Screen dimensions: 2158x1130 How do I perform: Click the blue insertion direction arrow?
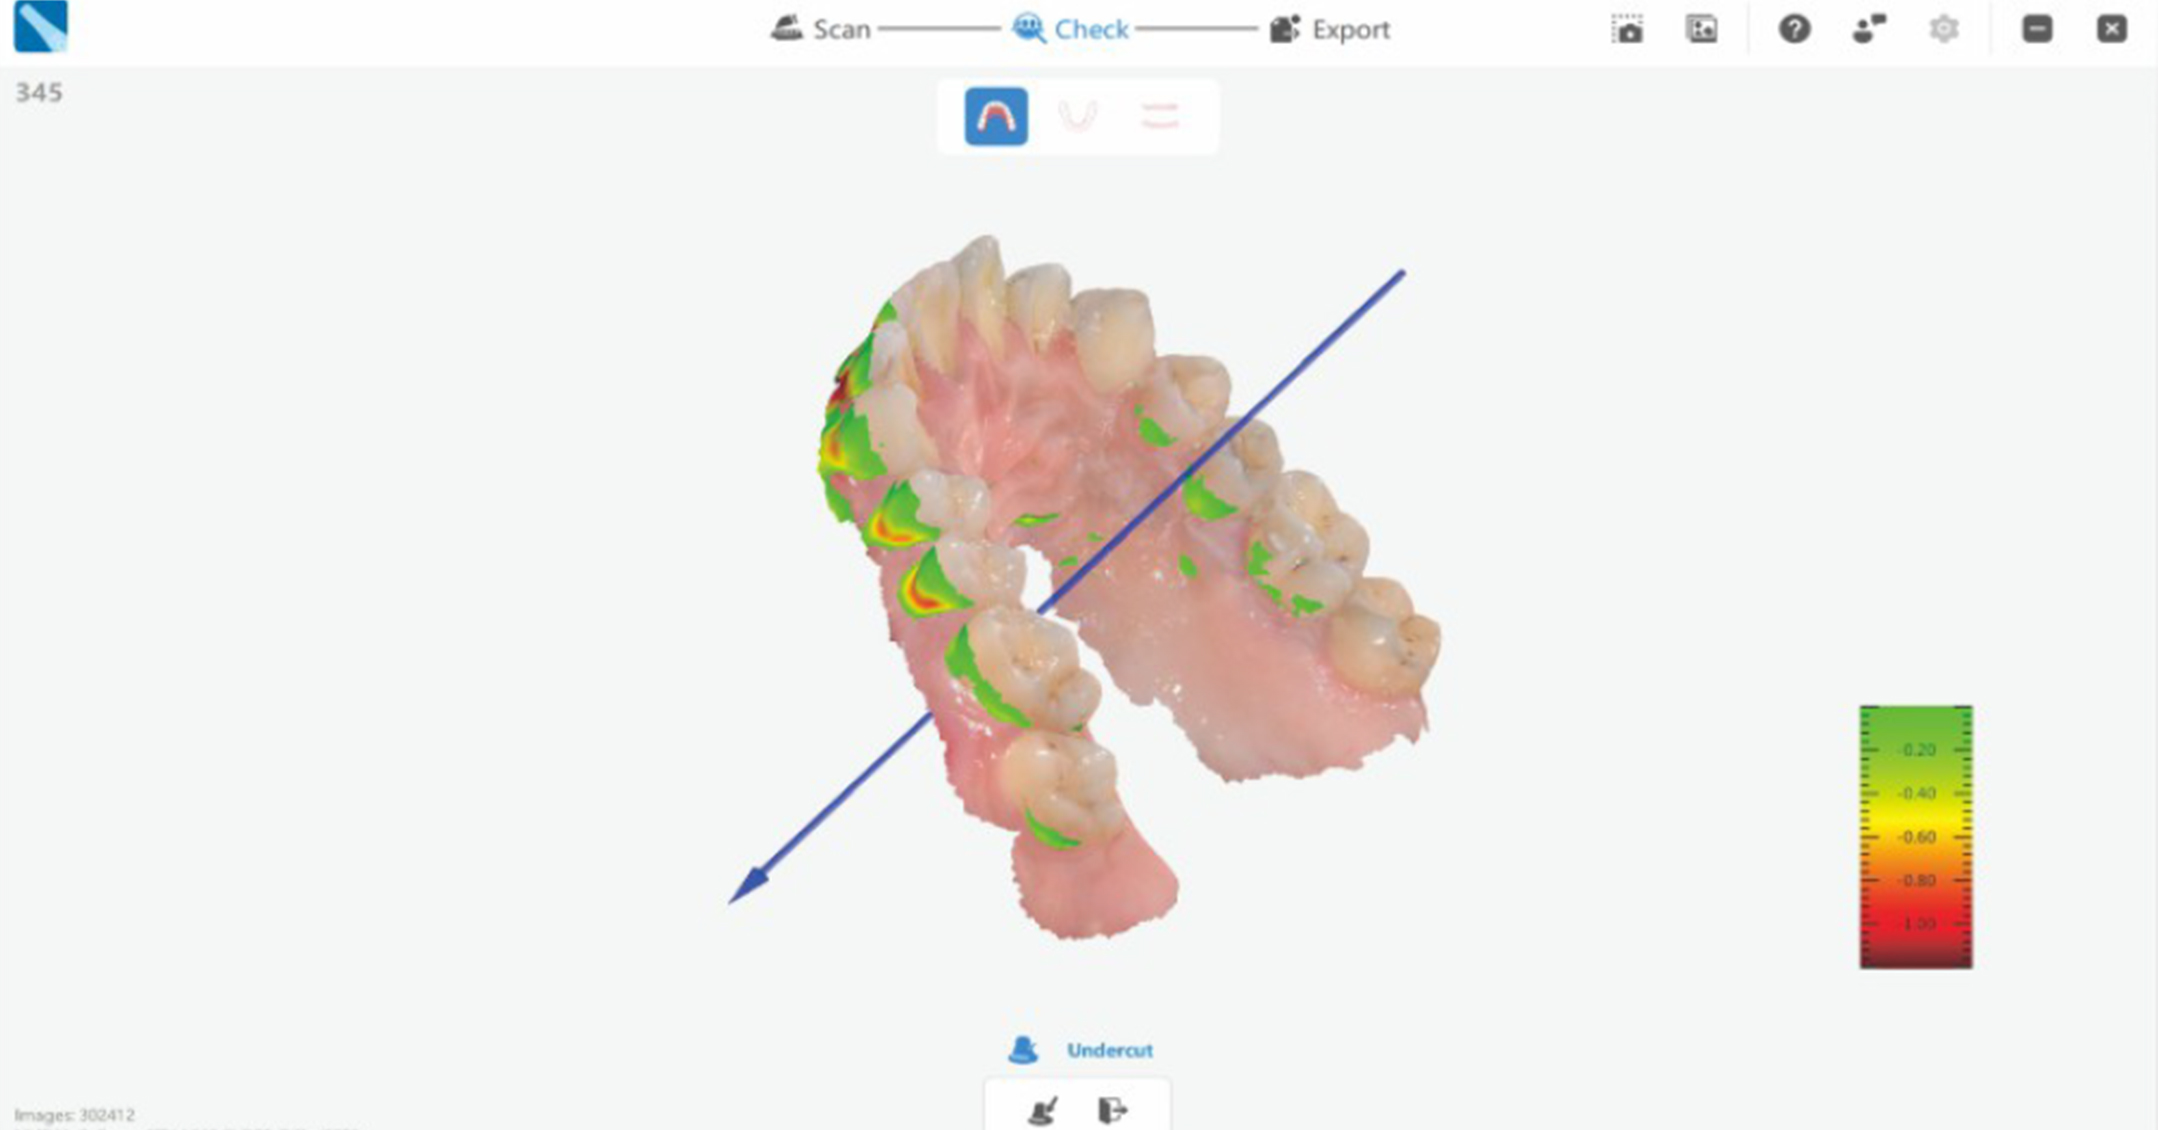[x=1066, y=587]
